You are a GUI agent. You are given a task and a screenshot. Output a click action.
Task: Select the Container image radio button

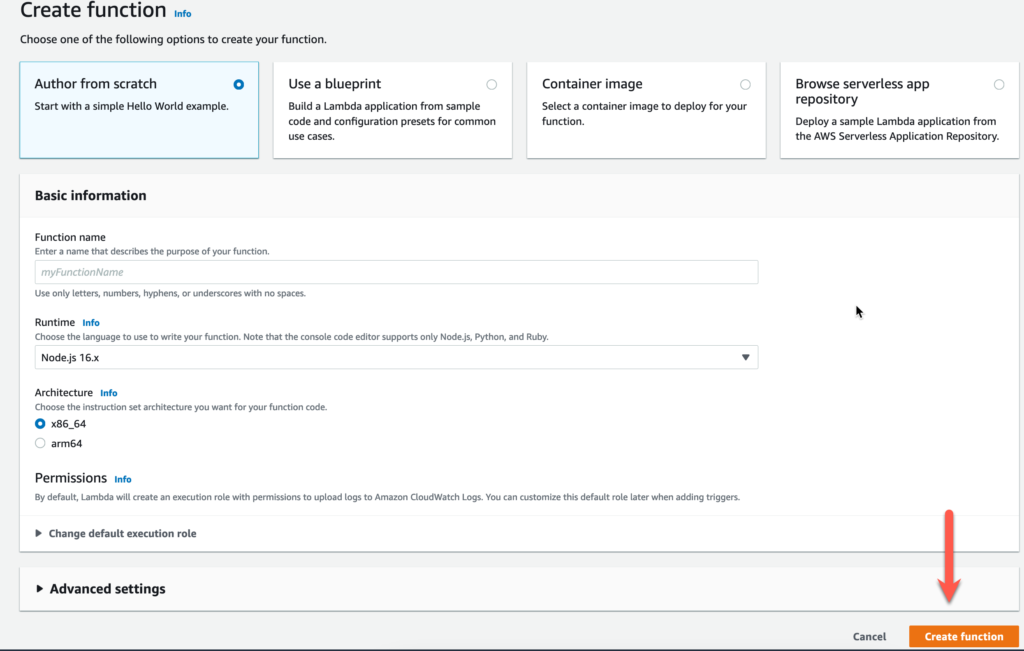[745, 85]
